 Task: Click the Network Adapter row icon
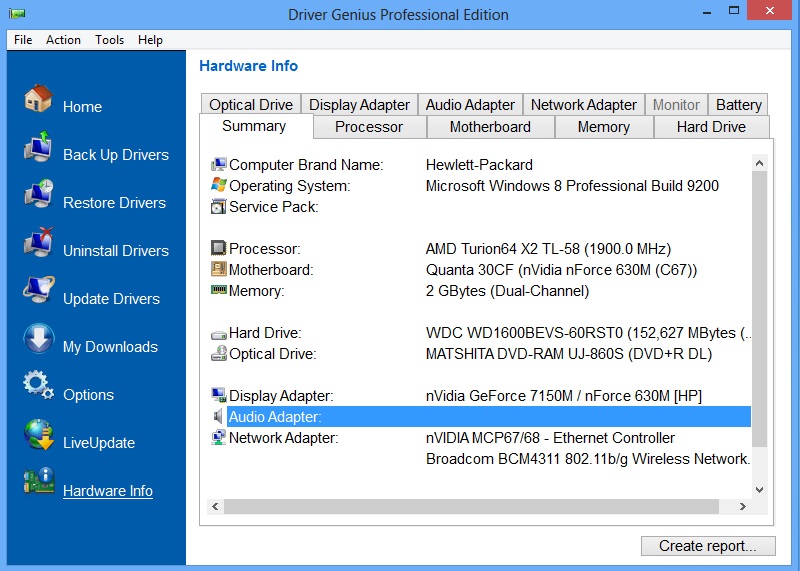click(218, 437)
